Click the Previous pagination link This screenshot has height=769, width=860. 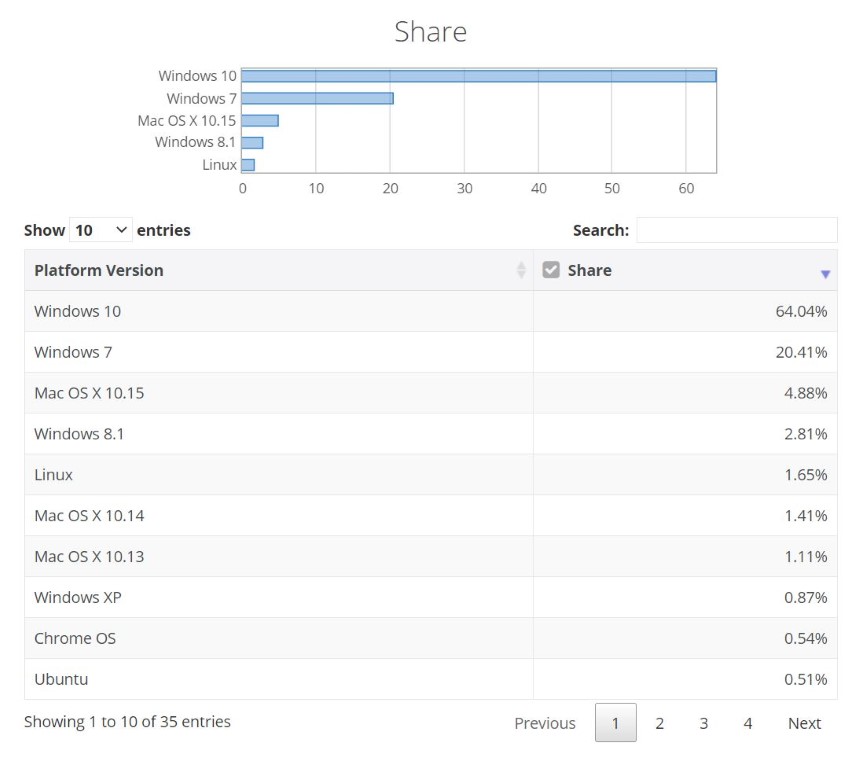[x=545, y=723]
